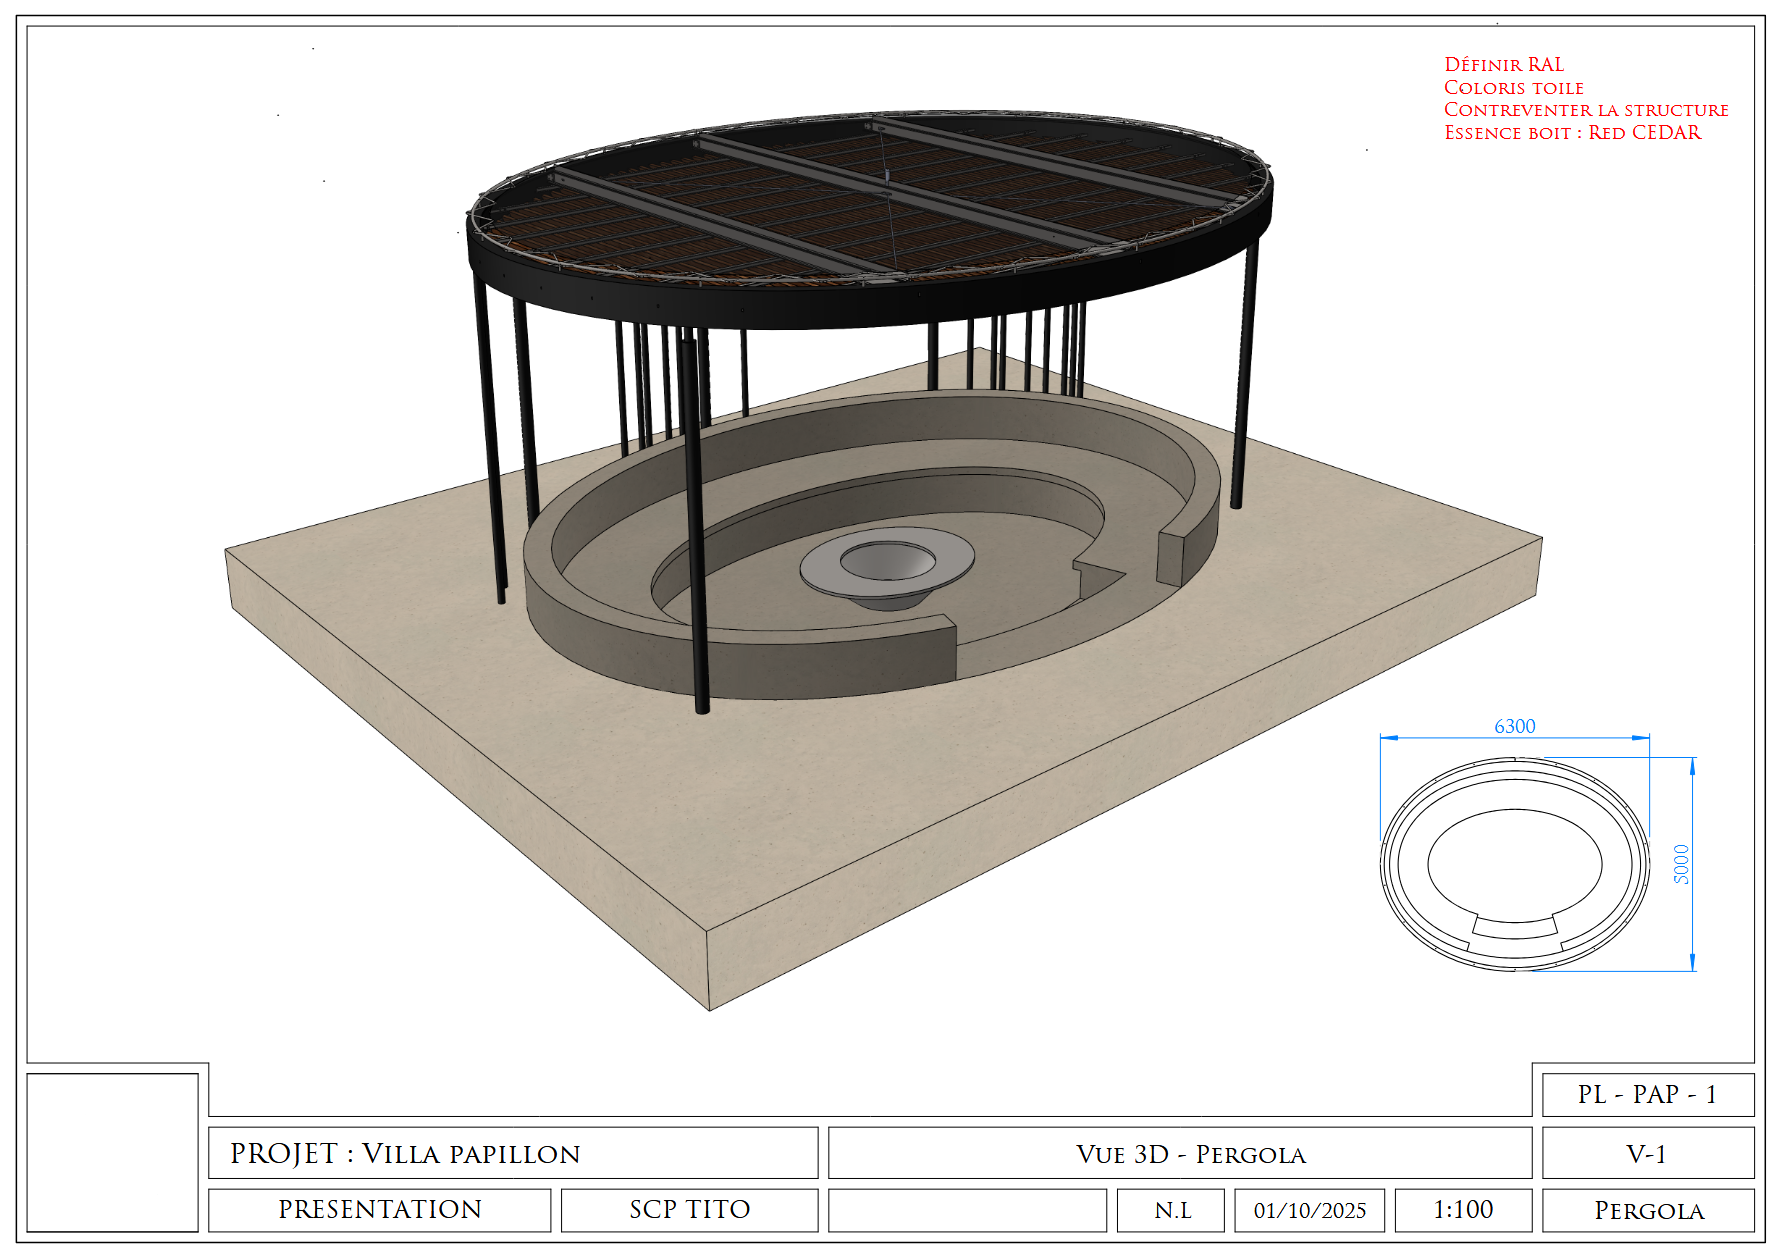Select the 'Coloris toile' annotation text

(1513, 88)
